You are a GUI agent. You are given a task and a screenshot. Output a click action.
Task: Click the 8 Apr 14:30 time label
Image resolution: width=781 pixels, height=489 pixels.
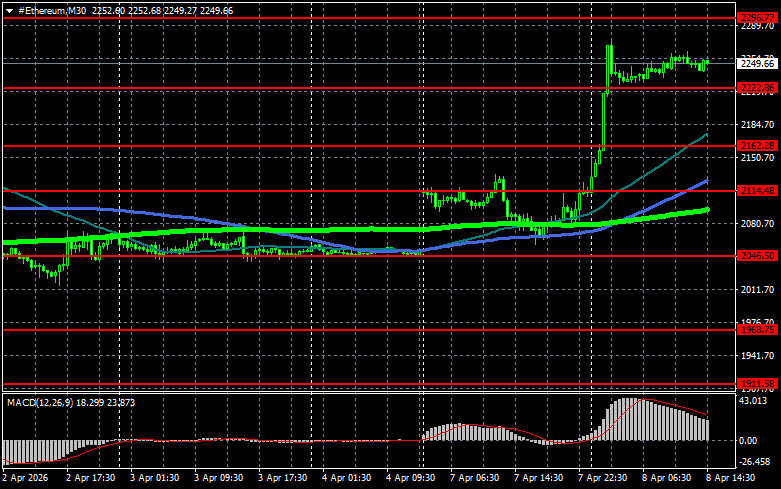(x=730, y=478)
